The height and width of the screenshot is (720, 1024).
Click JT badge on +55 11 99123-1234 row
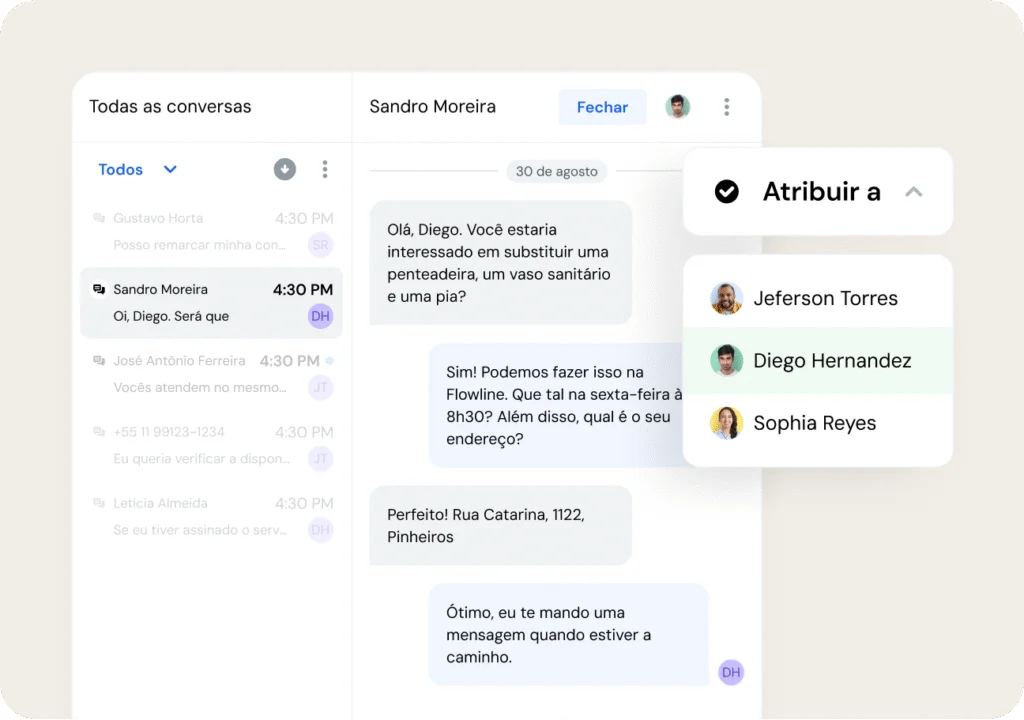(x=321, y=459)
